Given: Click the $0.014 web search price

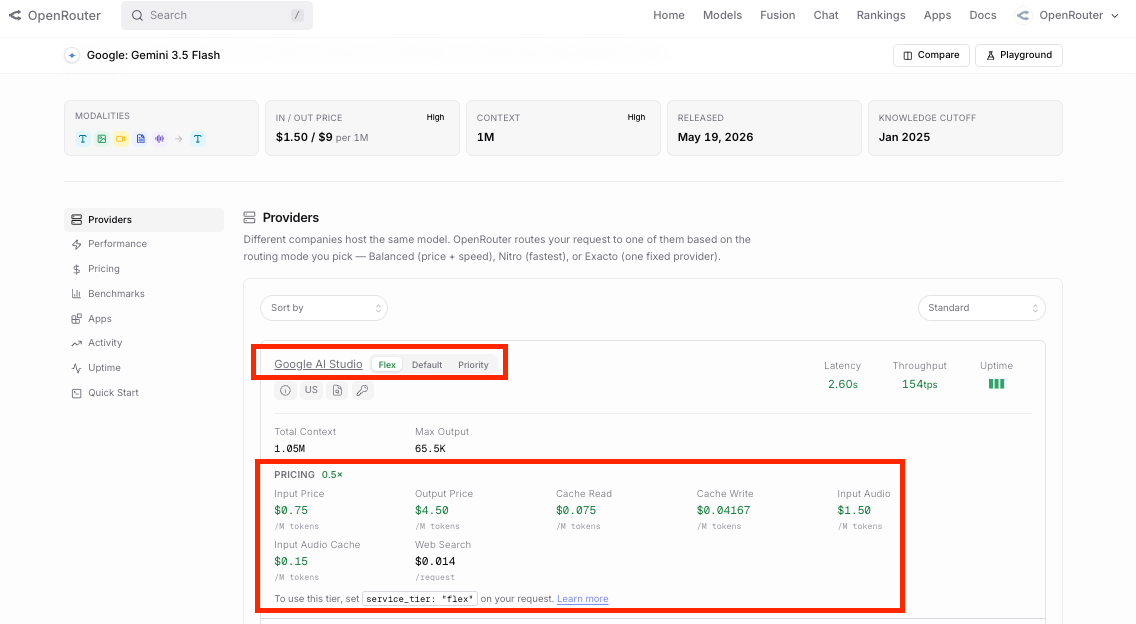Looking at the screenshot, I should [435, 562].
